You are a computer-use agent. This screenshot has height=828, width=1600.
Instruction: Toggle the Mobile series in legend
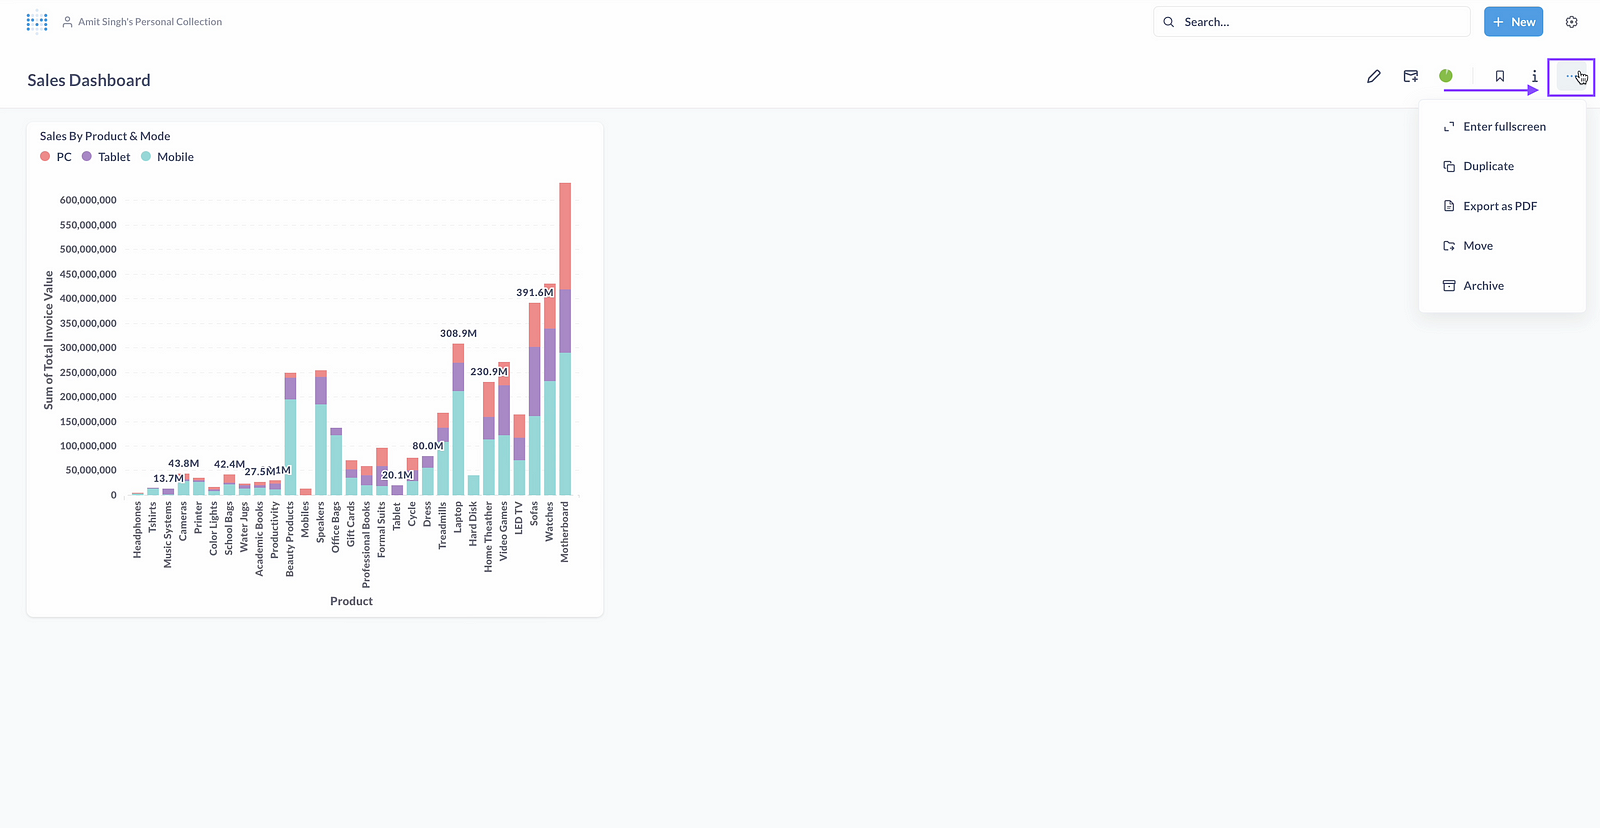(x=167, y=157)
